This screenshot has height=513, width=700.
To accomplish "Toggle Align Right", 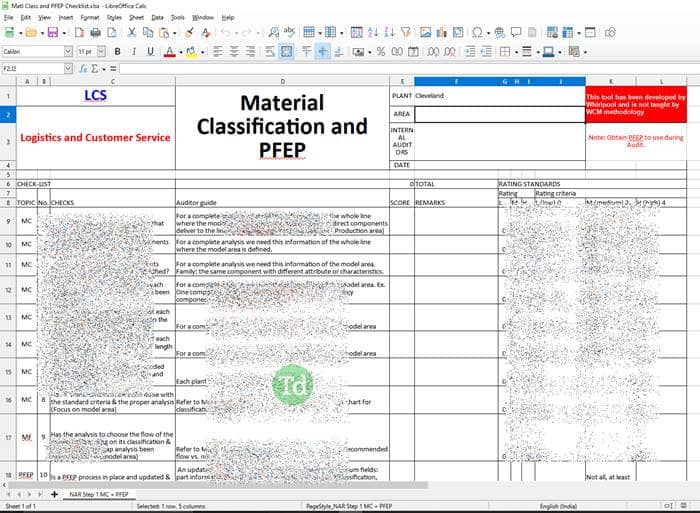I will 250,51.
